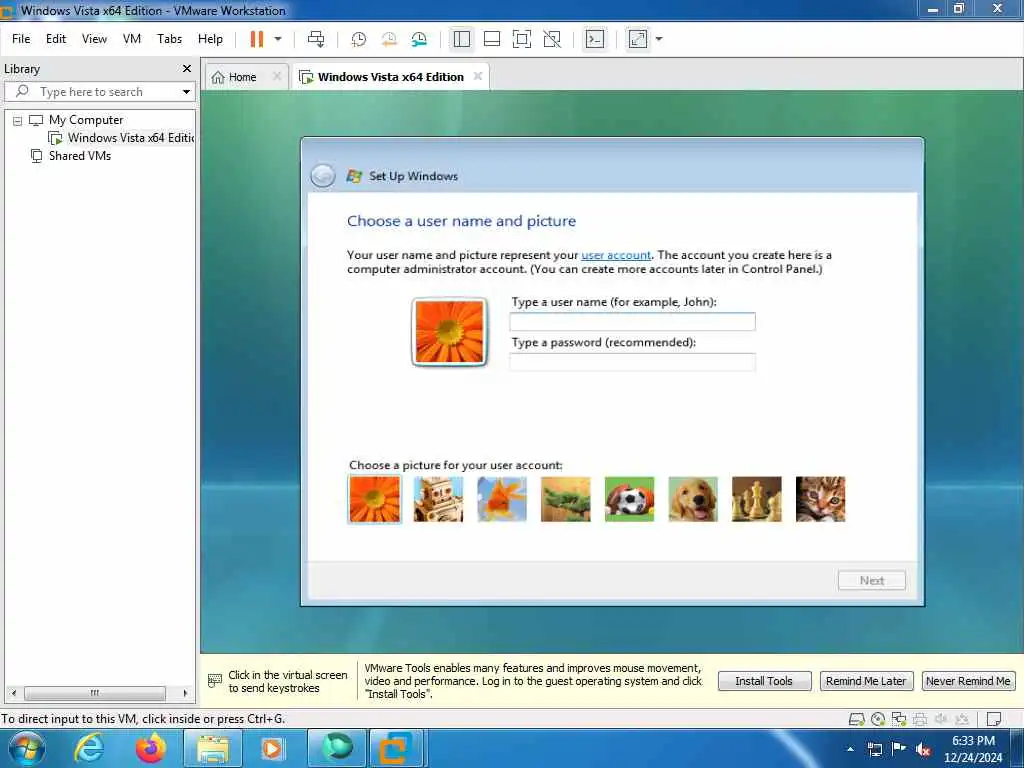Open snapshot manager wrench-clock icon
Screen dimensions: 1024x768
pyautogui.click(x=419, y=39)
